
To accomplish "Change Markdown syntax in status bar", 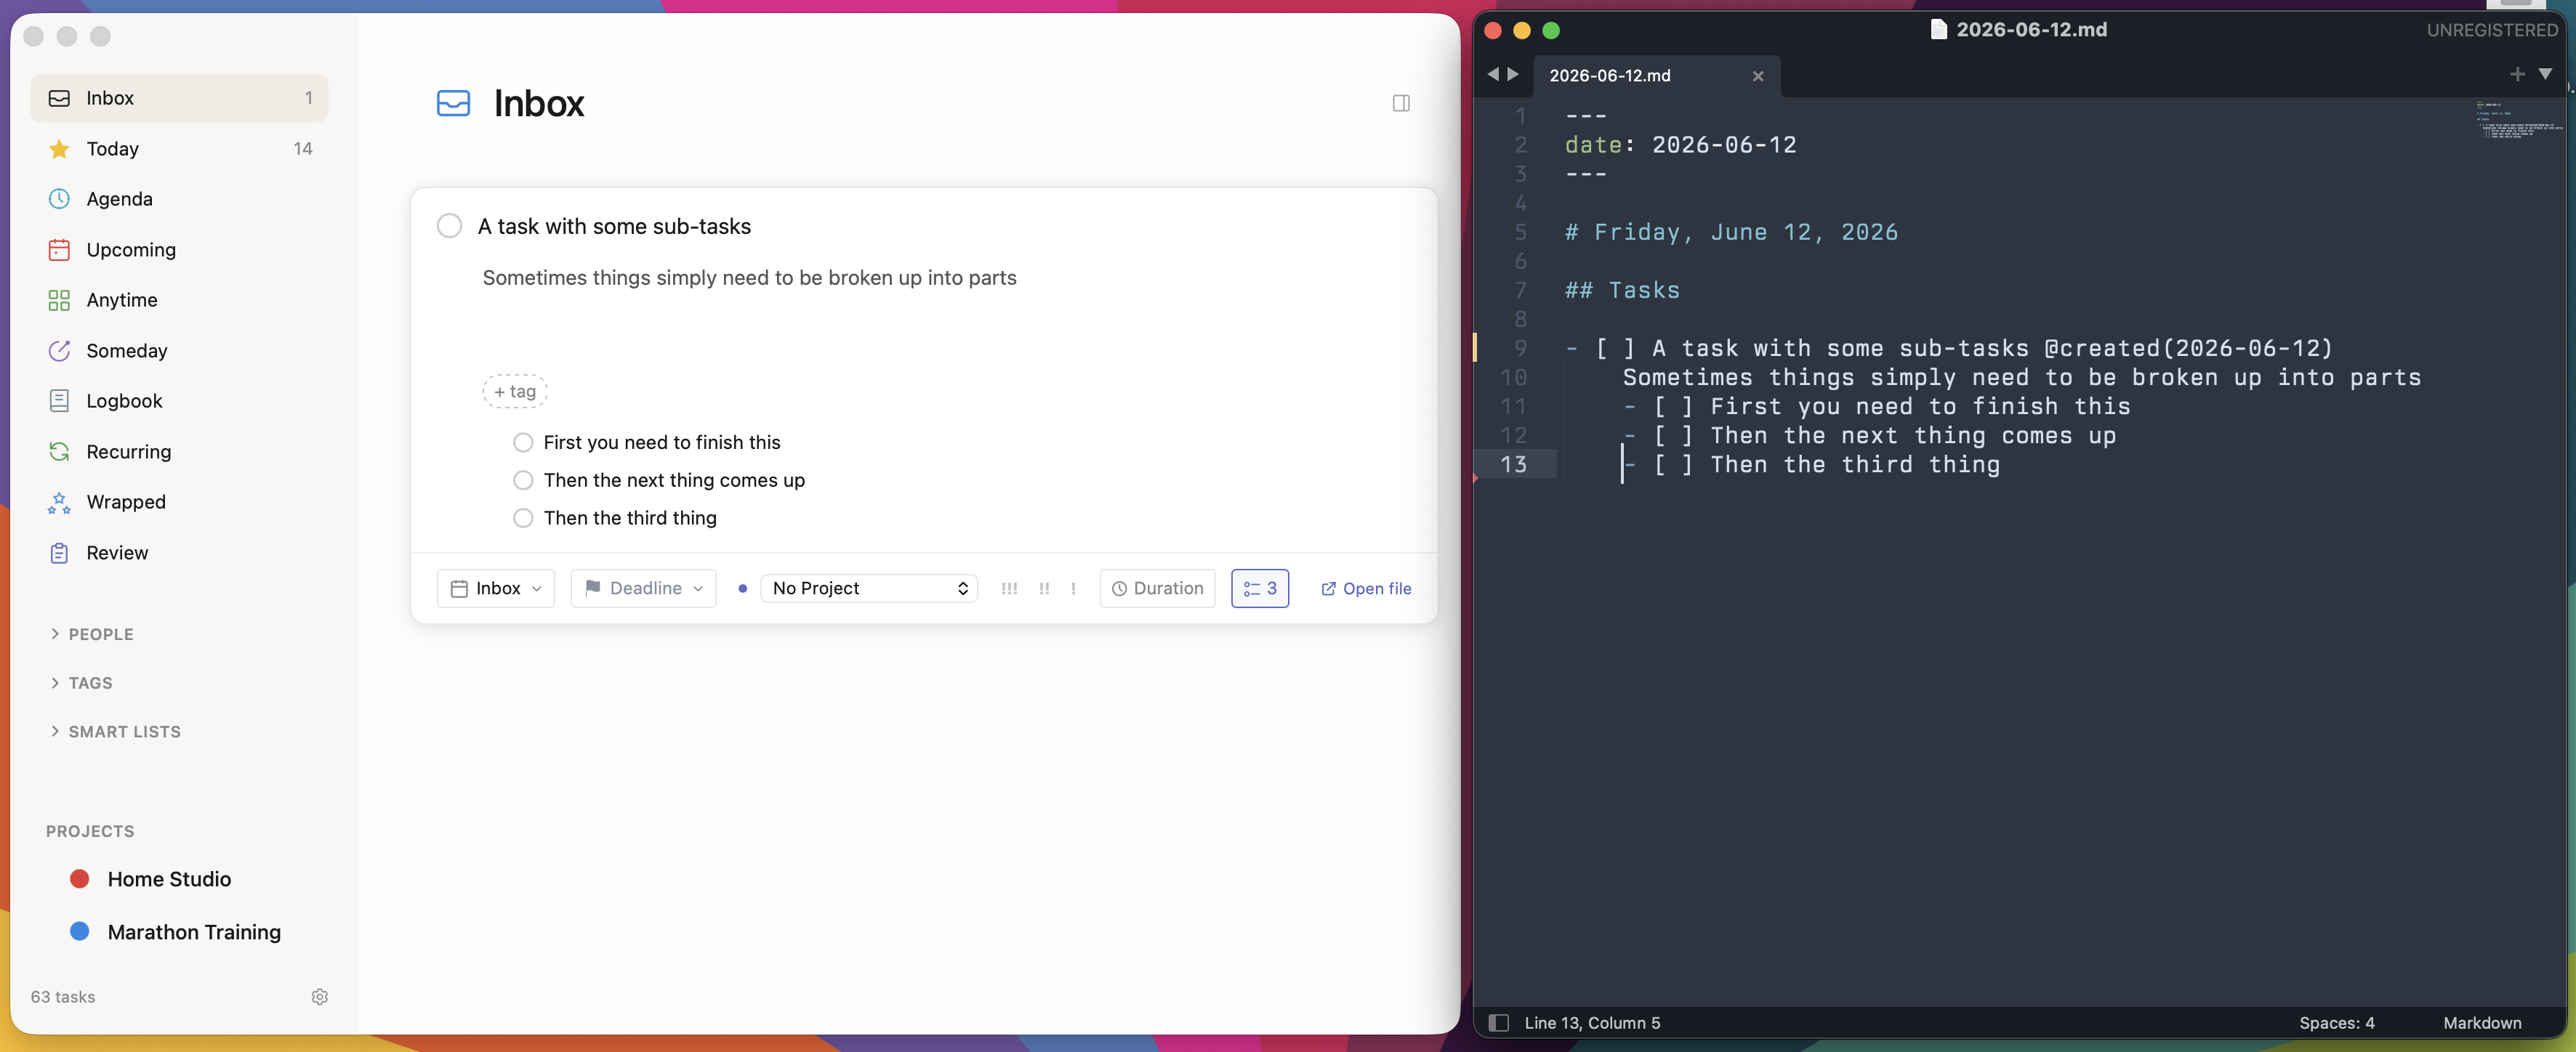I will pos(2482,1022).
